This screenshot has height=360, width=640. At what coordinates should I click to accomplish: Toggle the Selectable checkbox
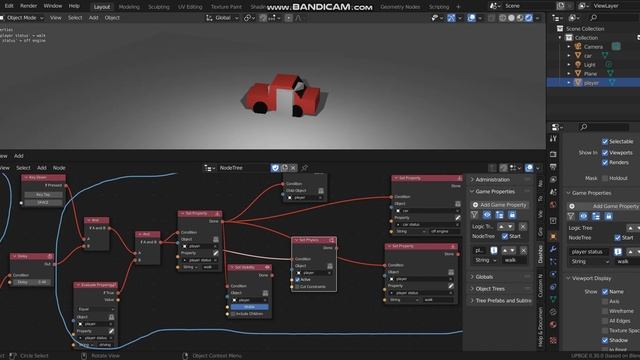point(605,142)
